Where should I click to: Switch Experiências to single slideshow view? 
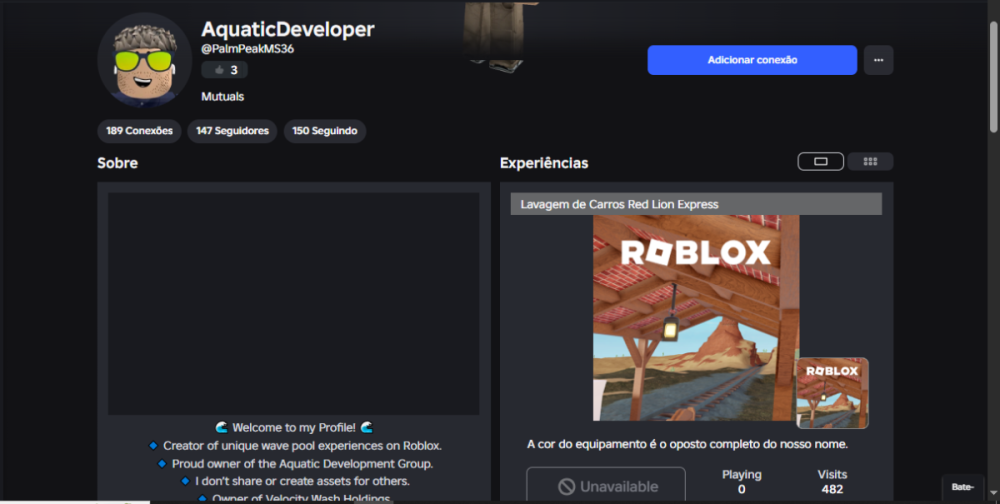pyautogui.click(x=821, y=161)
